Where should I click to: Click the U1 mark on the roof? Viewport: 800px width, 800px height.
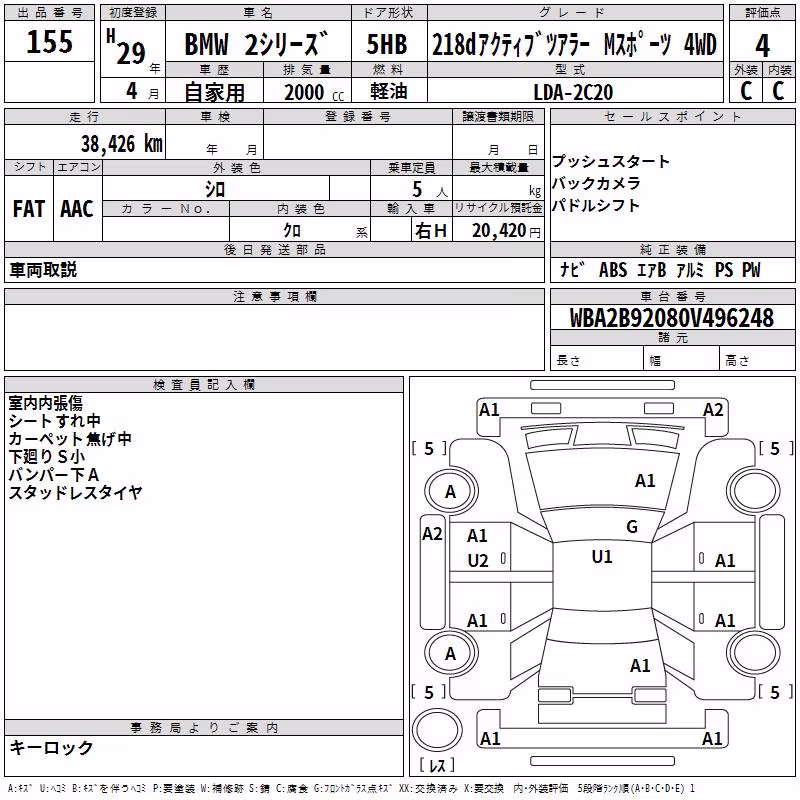pos(602,557)
